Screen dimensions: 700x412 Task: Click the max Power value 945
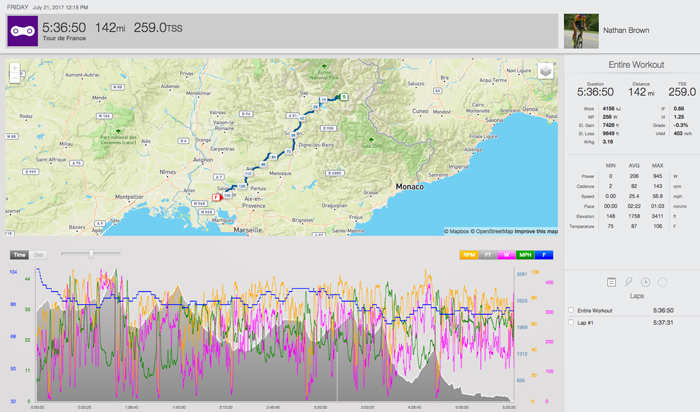pos(657,176)
